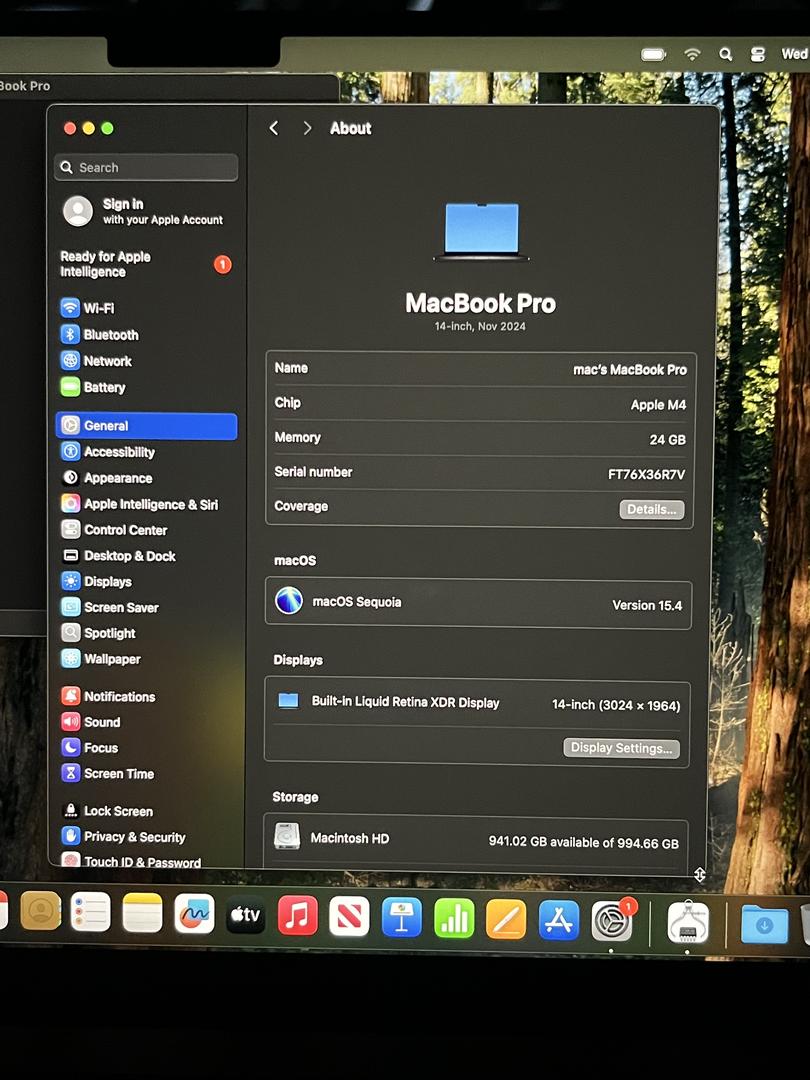Click System Settings icon in Dock
Screen dimensions: 810x1080
(x=612, y=921)
